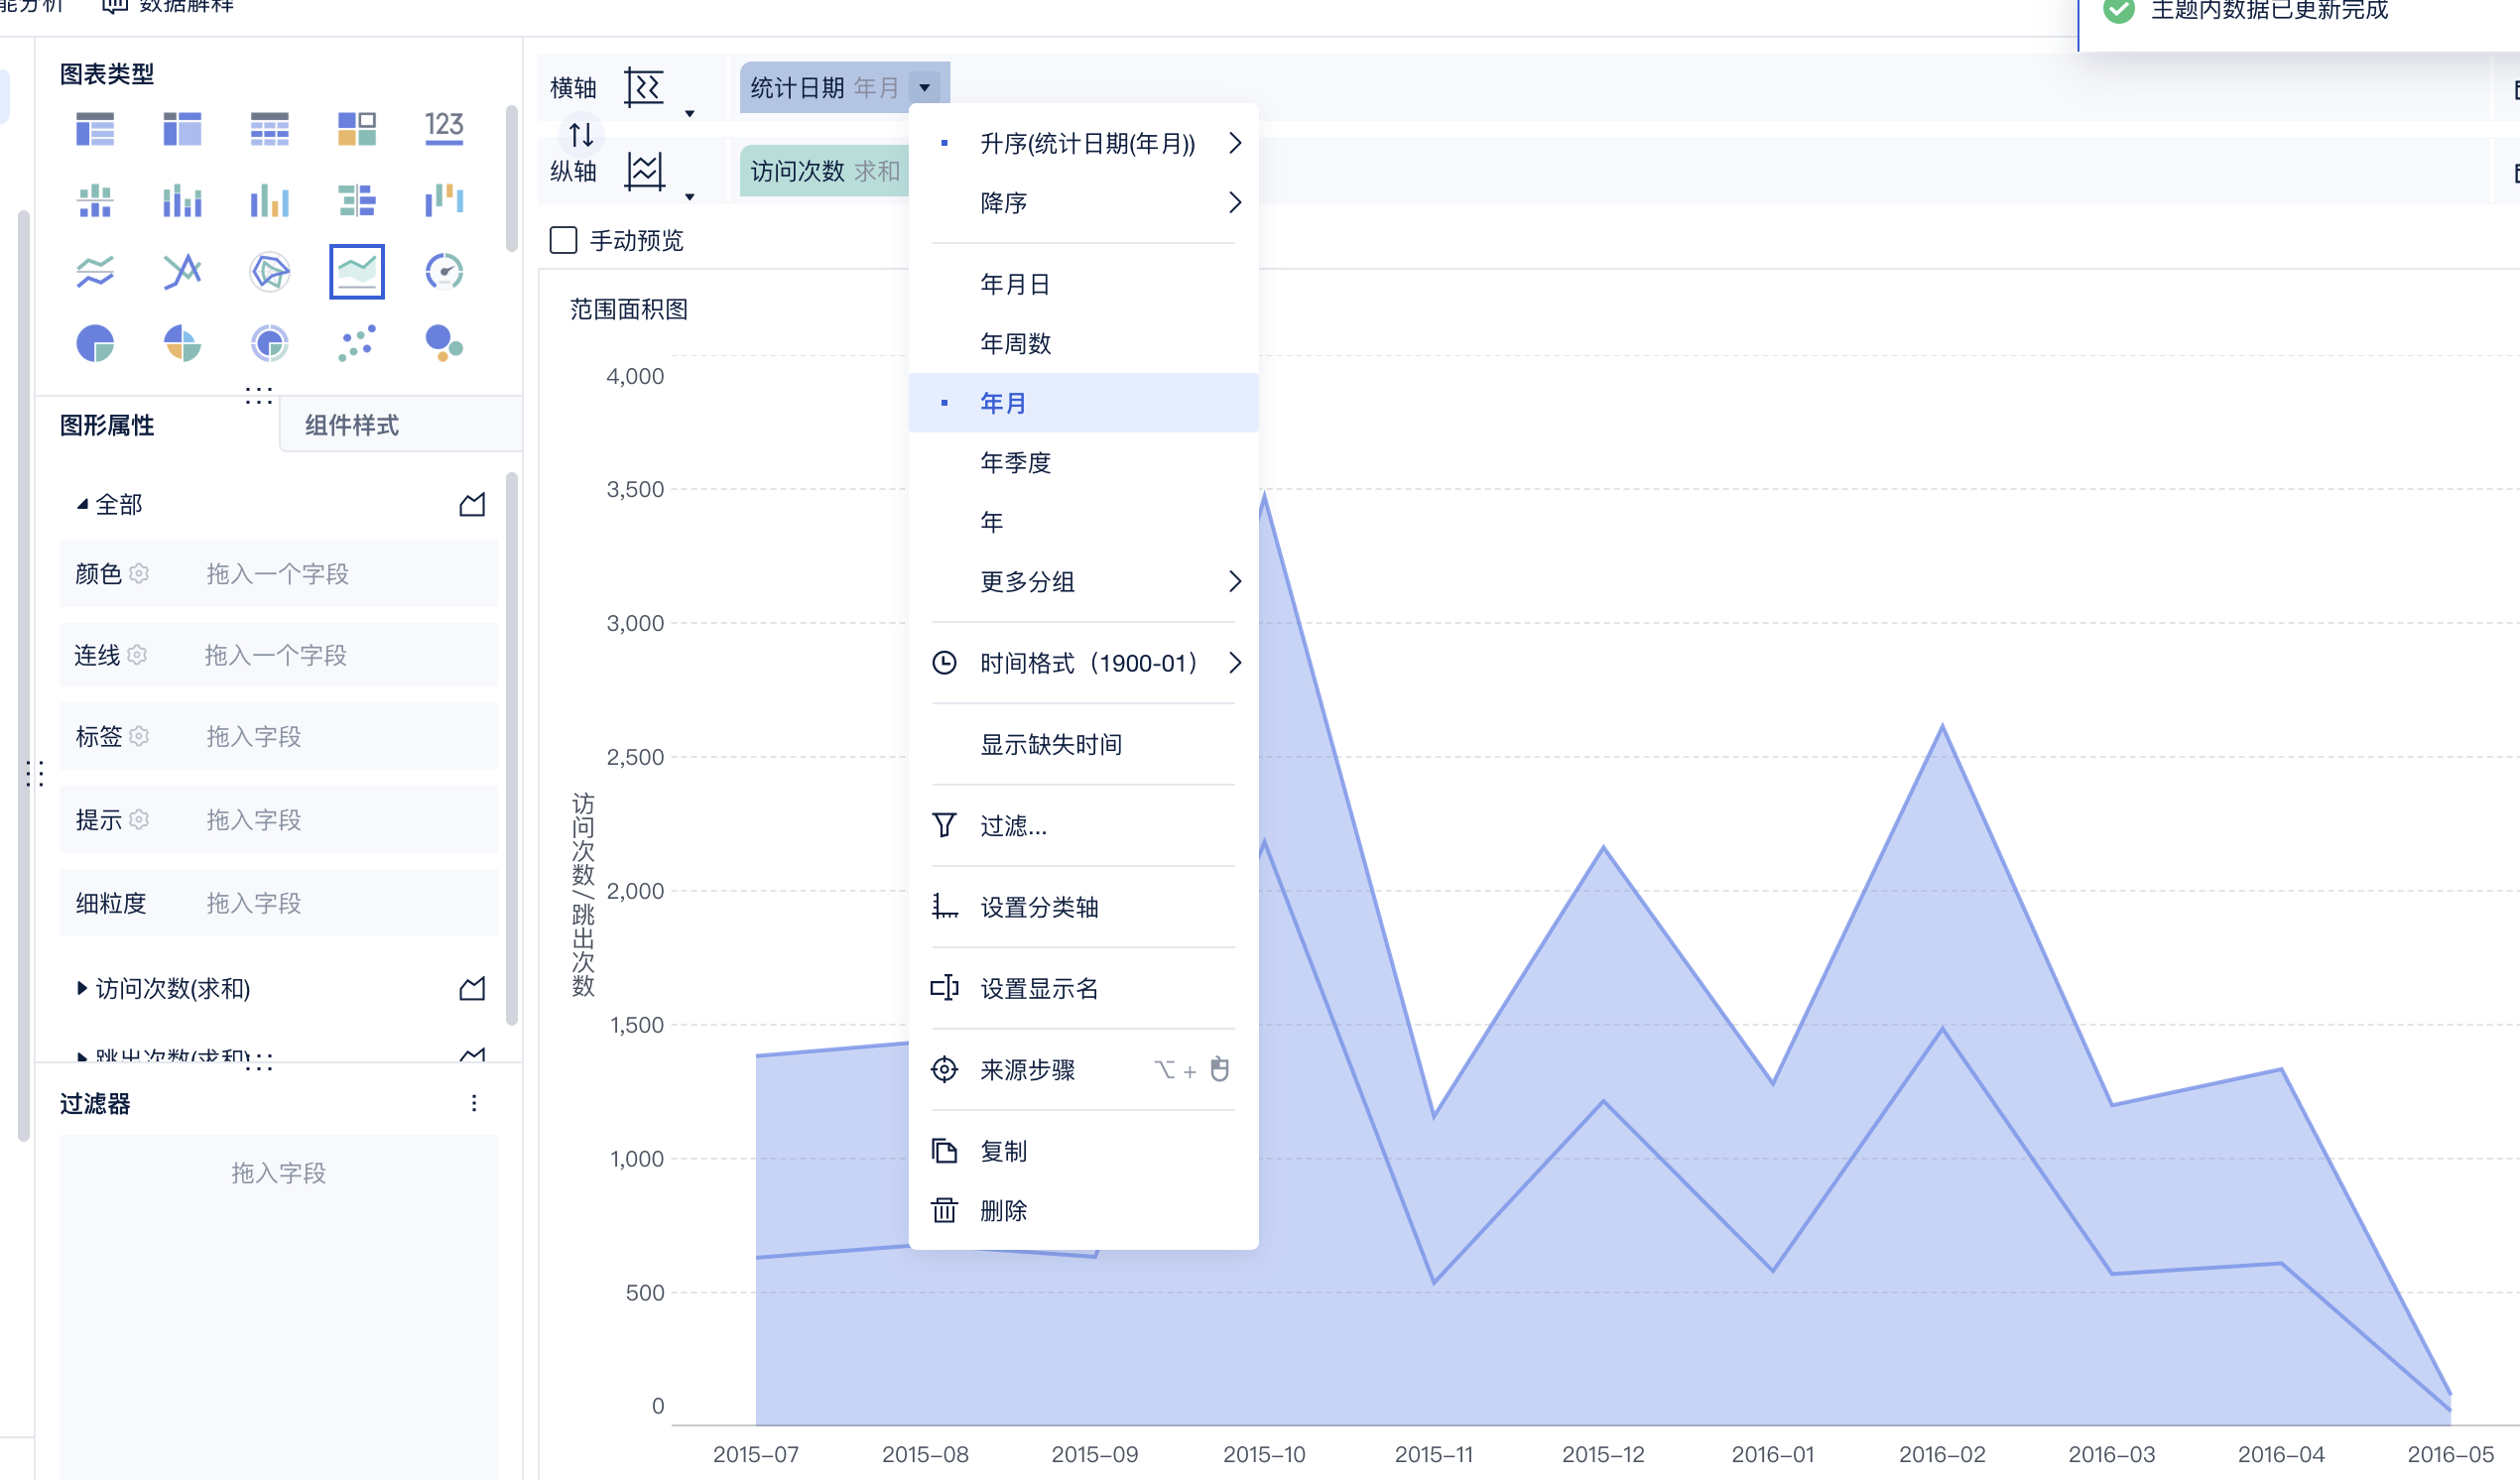Click the swap axes arrows icon

[x=581, y=134]
